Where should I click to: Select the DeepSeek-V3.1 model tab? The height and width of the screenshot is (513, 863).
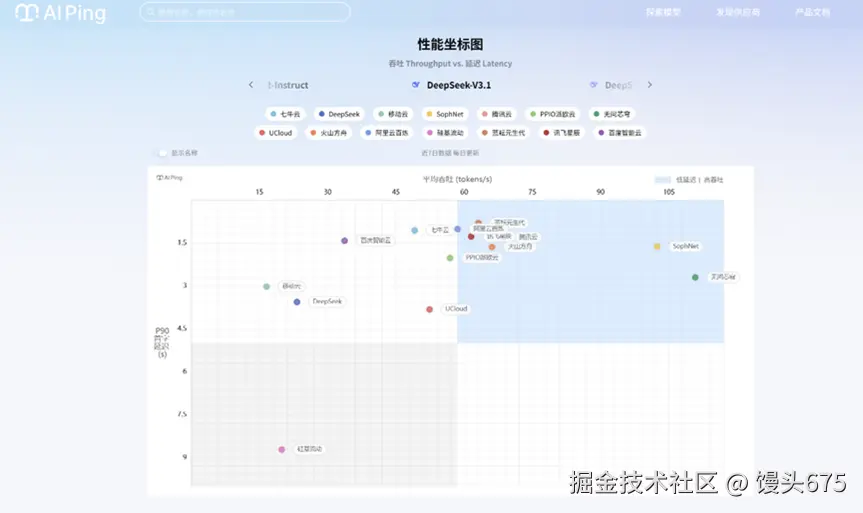(x=451, y=85)
